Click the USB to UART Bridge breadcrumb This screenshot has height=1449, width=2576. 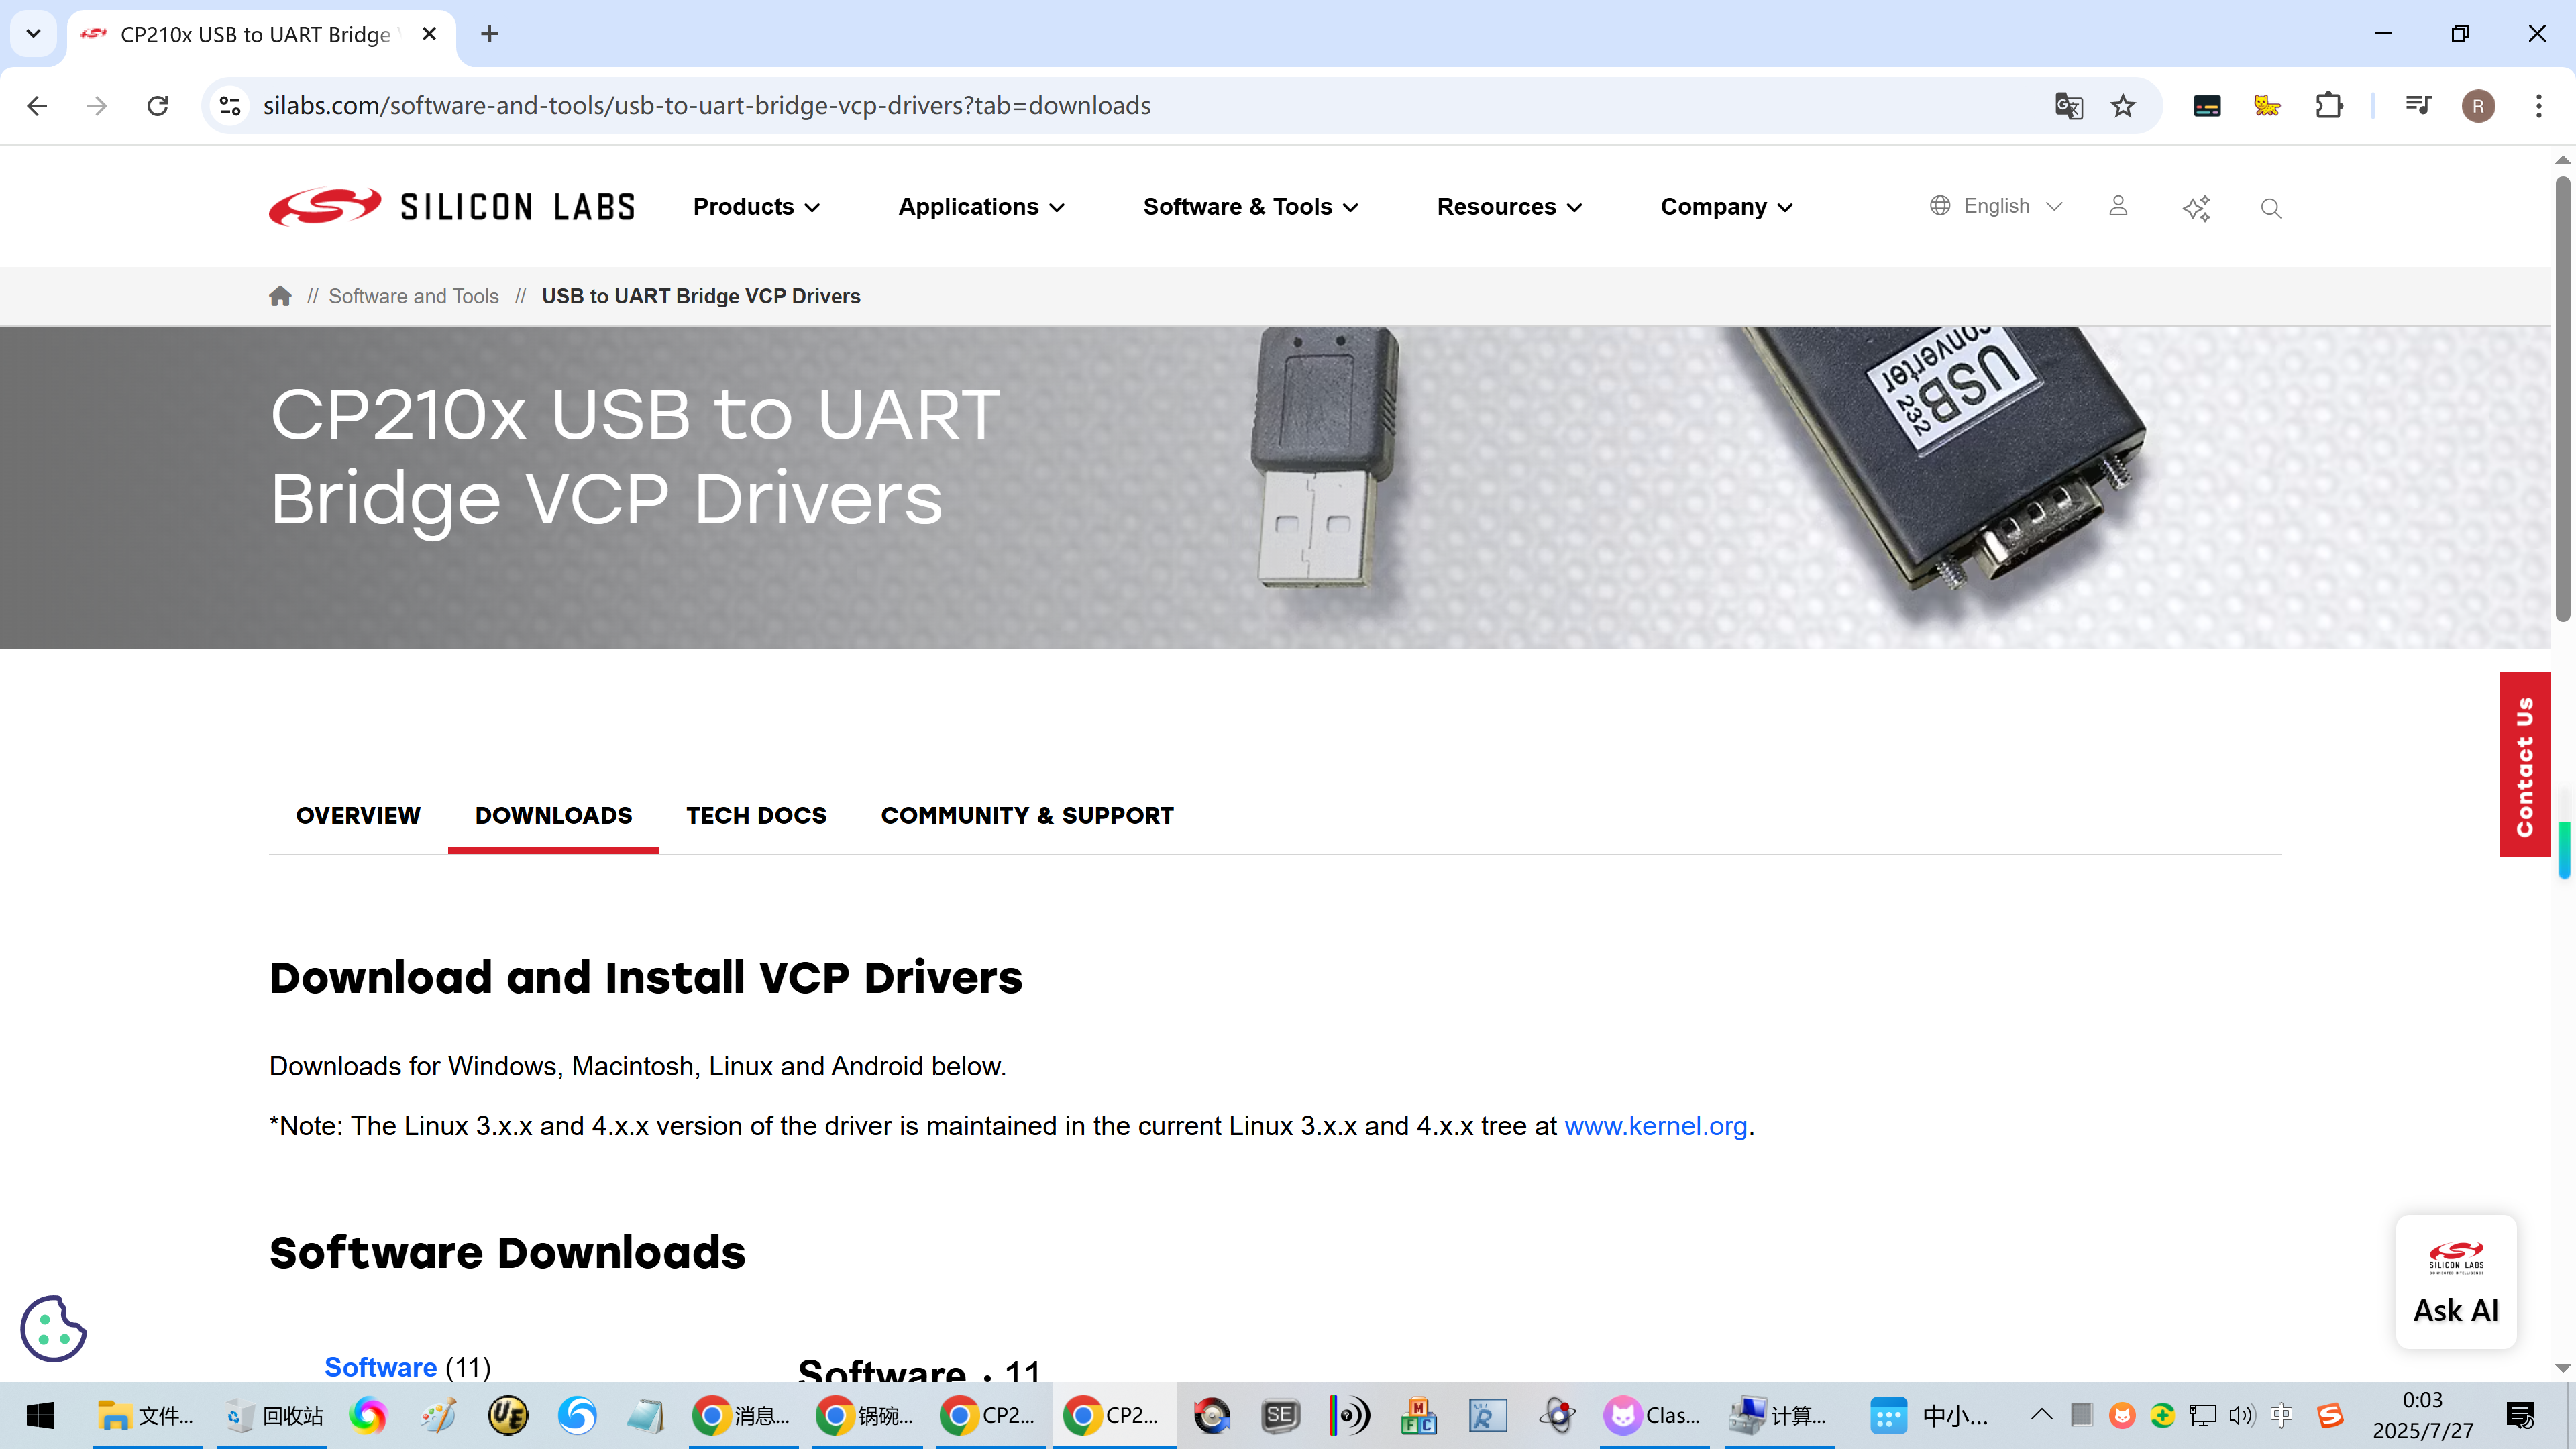701,296
